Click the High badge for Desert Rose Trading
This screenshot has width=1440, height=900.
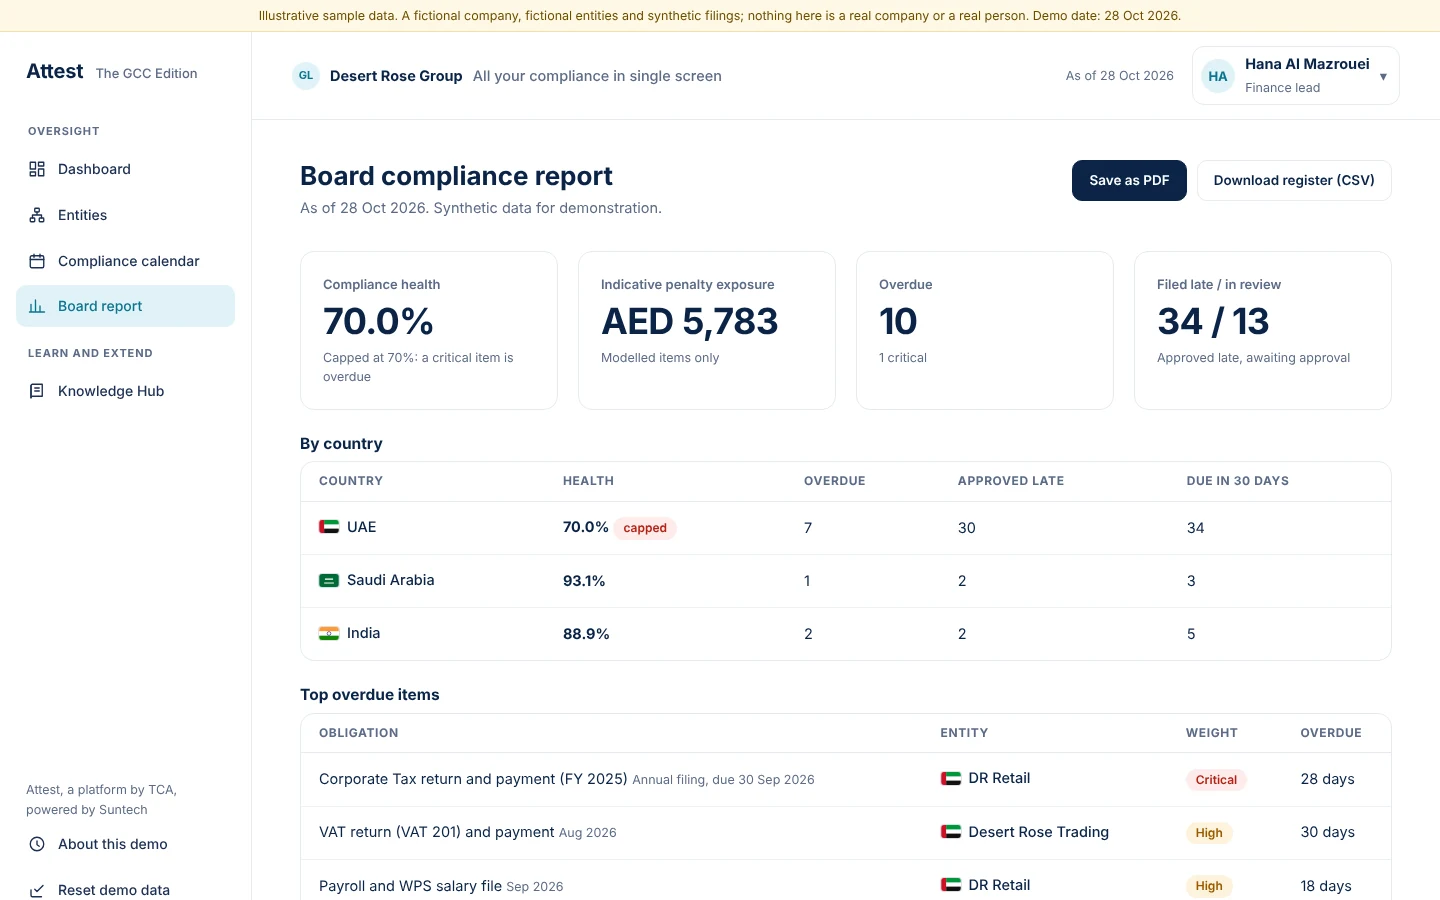(x=1209, y=833)
